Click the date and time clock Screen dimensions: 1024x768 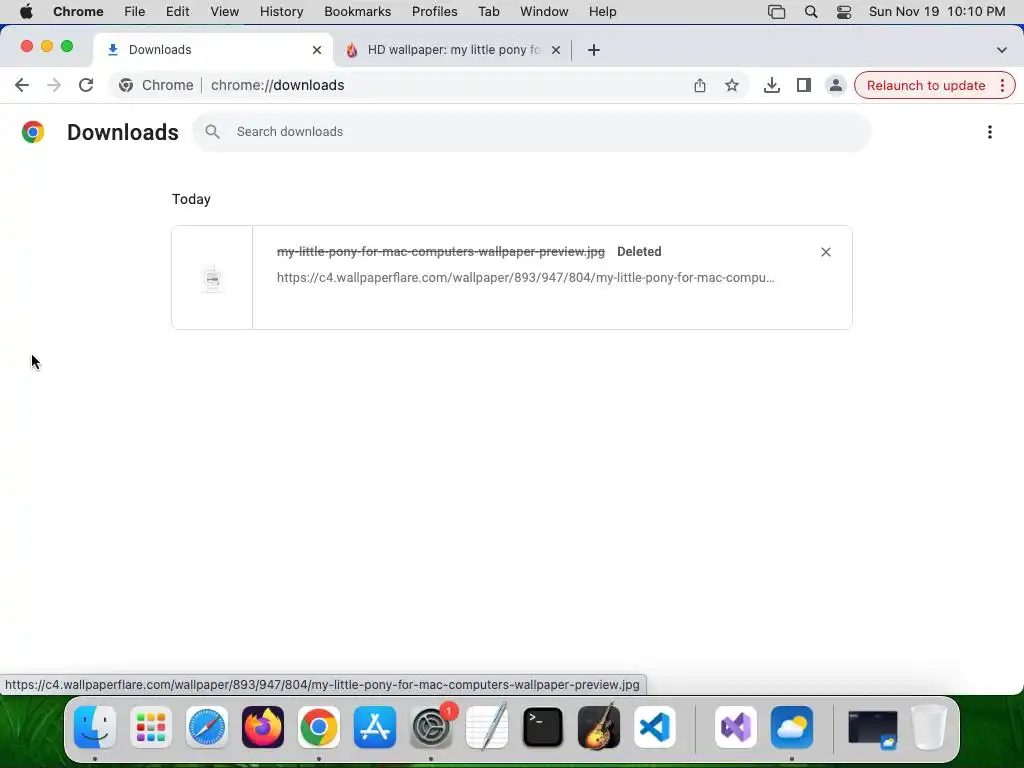(x=936, y=12)
